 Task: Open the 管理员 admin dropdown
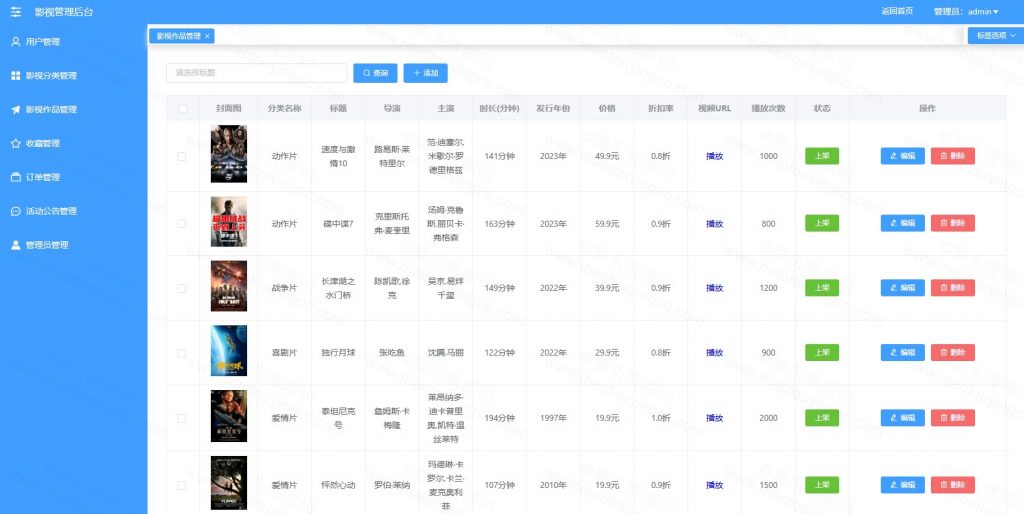(966, 12)
